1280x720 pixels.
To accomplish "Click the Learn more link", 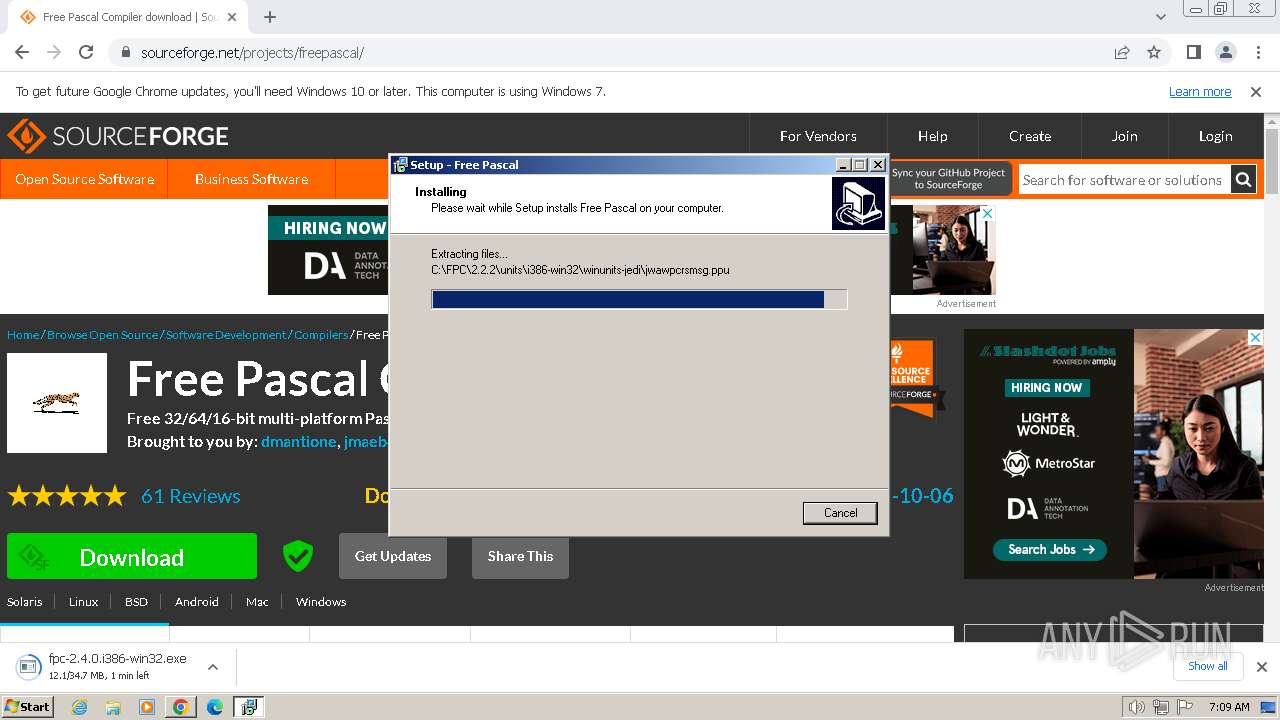I will 1200,91.
